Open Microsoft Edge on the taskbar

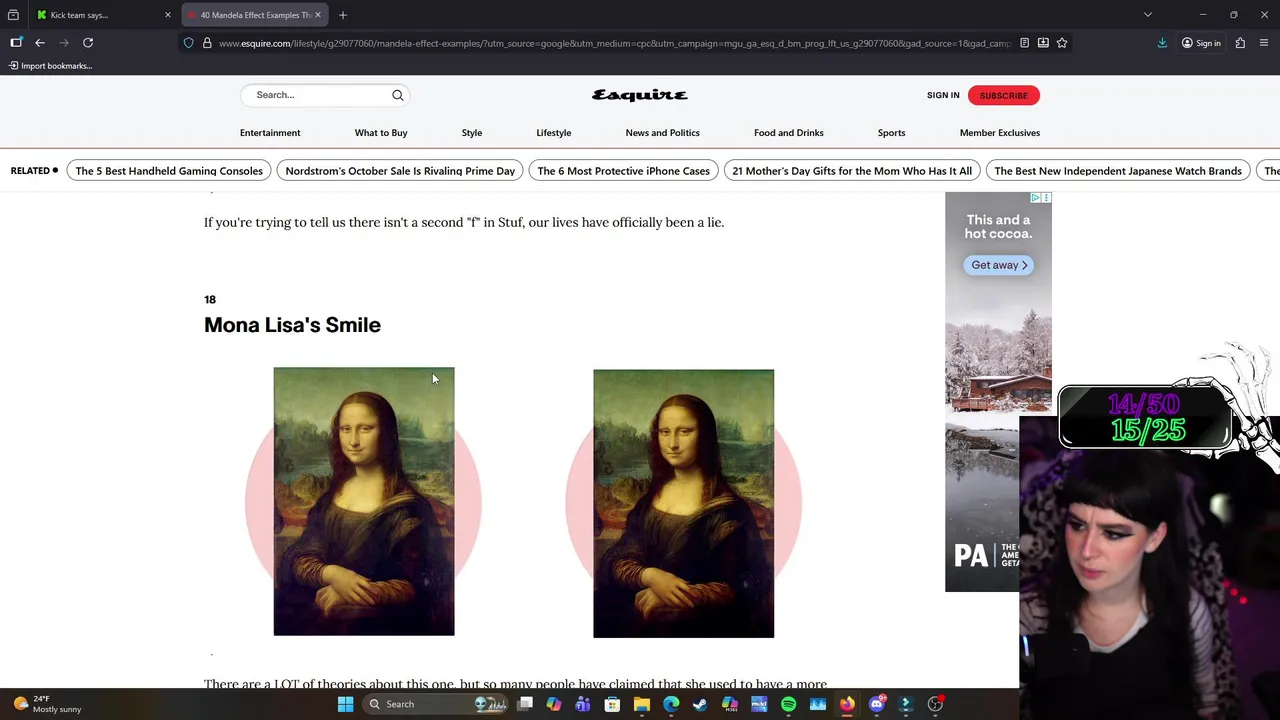click(671, 704)
